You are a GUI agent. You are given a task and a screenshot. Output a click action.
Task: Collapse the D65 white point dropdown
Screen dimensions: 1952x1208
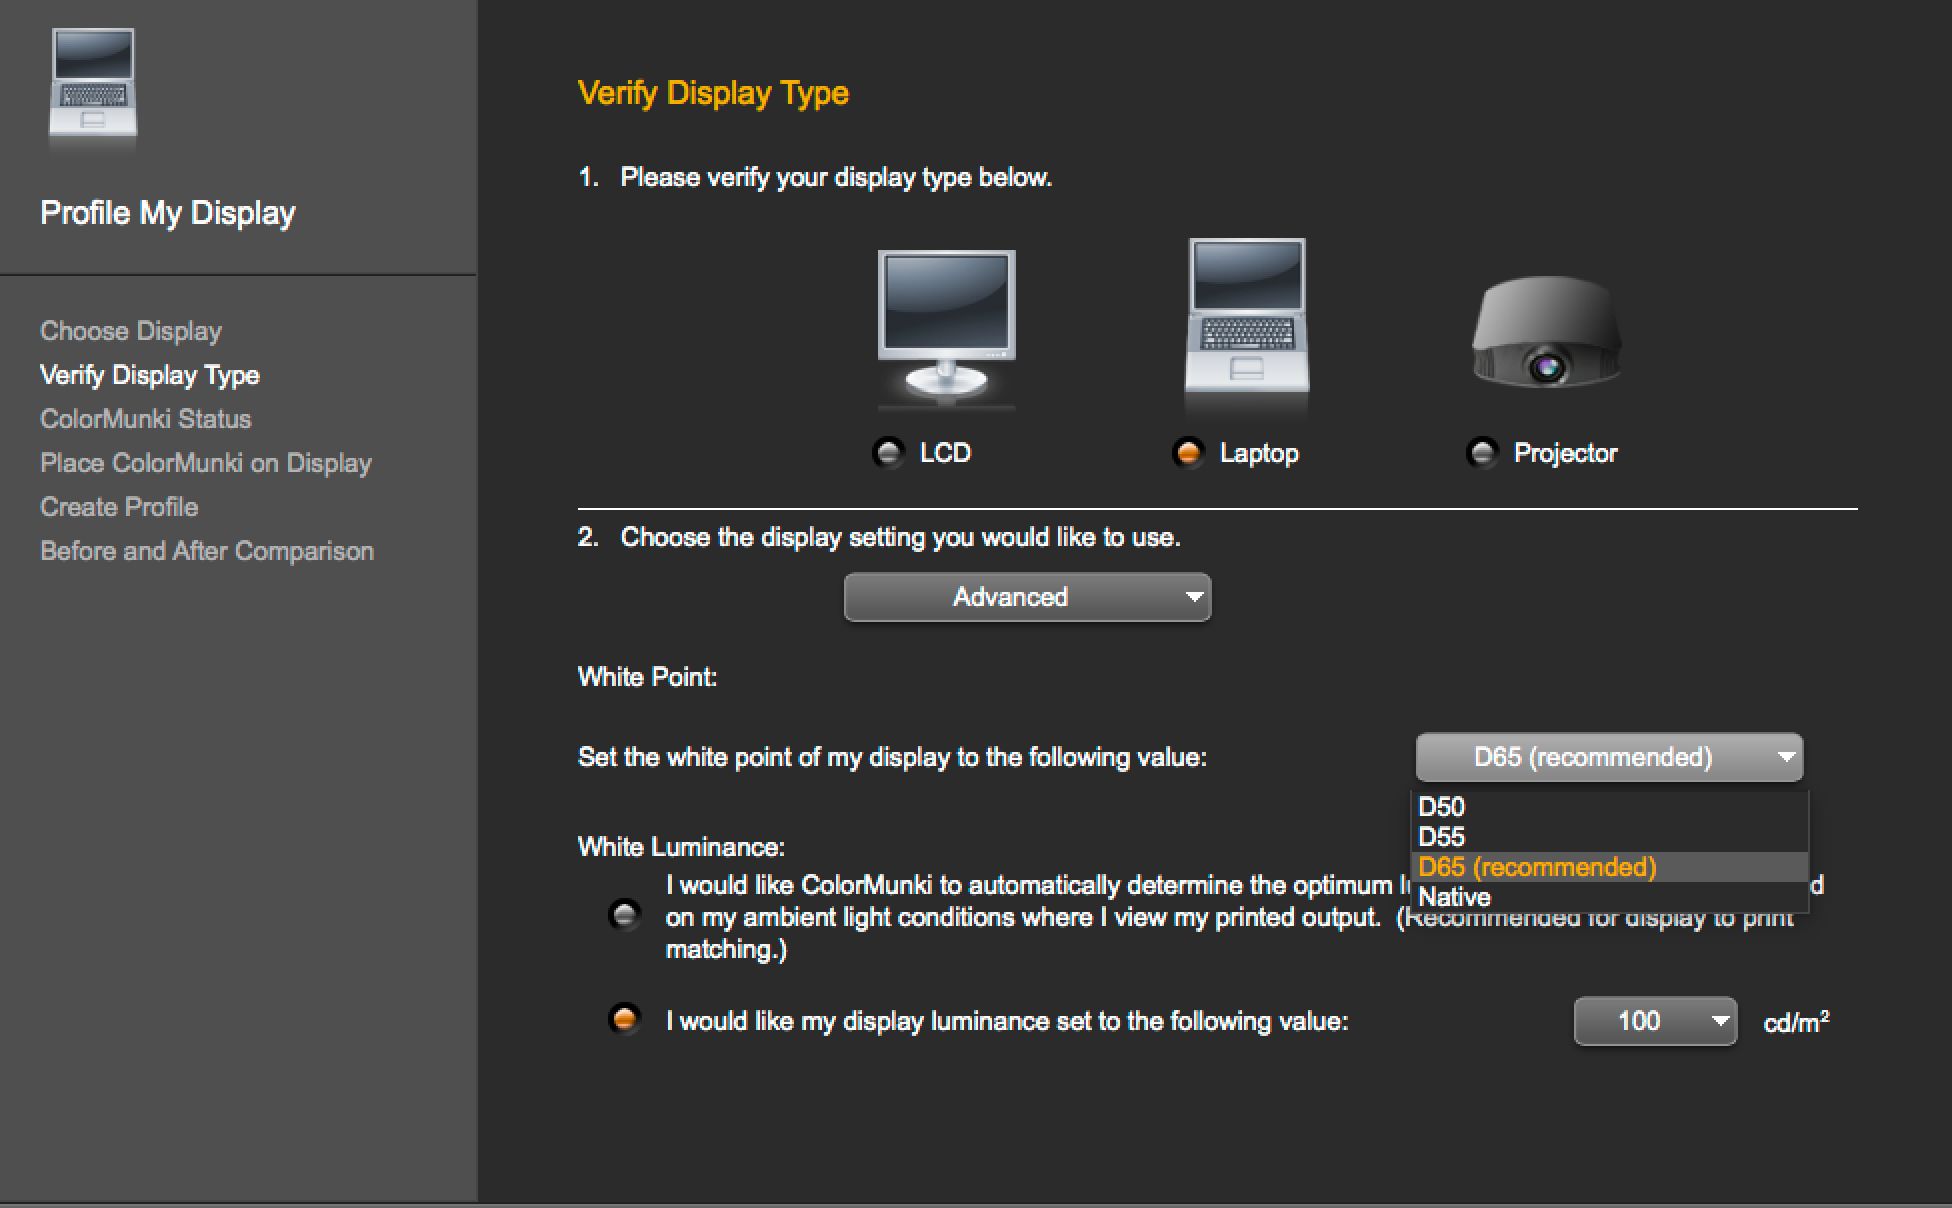[x=1608, y=757]
